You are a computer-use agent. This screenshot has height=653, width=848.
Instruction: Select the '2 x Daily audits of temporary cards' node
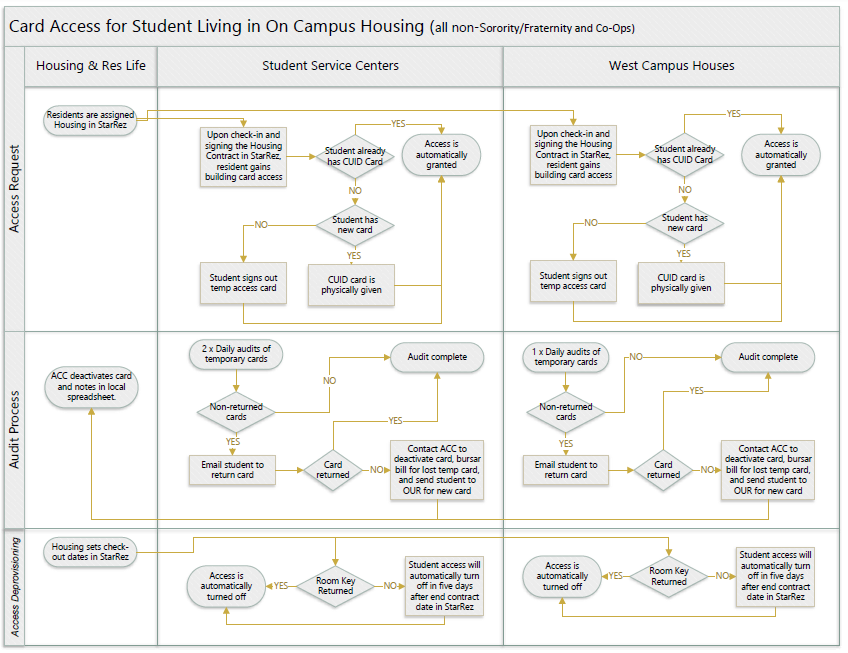coord(236,354)
